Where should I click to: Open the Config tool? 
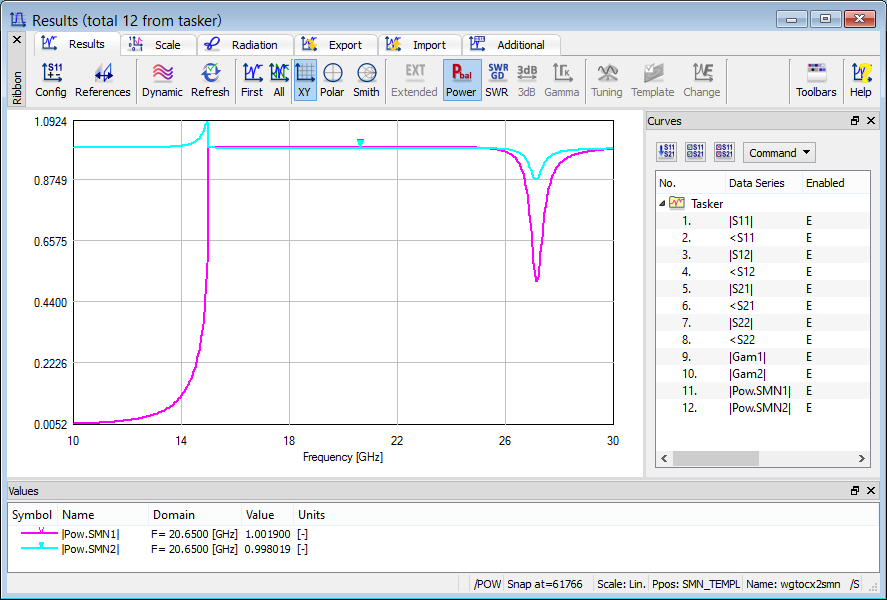[51, 80]
